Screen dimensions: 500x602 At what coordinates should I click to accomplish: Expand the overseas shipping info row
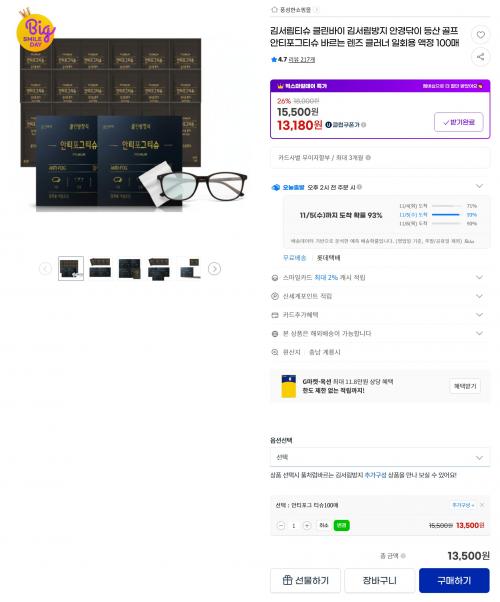(380, 333)
